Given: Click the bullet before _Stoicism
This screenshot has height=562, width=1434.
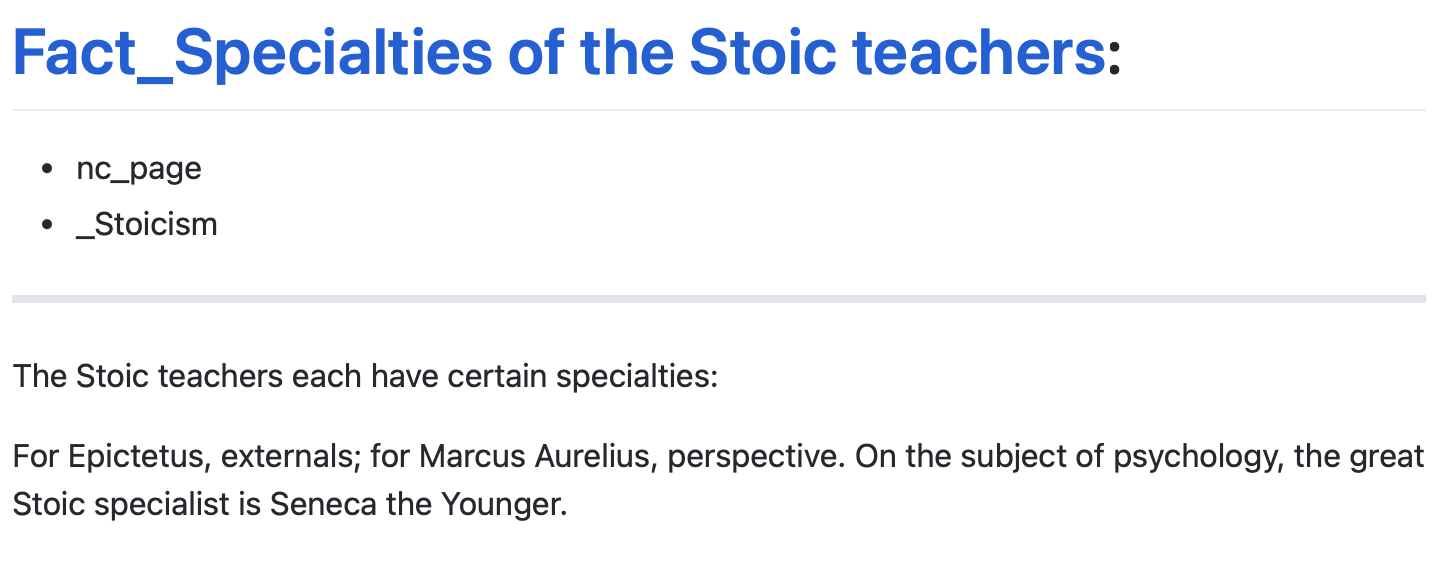Looking at the screenshot, I should pos(47,225).
